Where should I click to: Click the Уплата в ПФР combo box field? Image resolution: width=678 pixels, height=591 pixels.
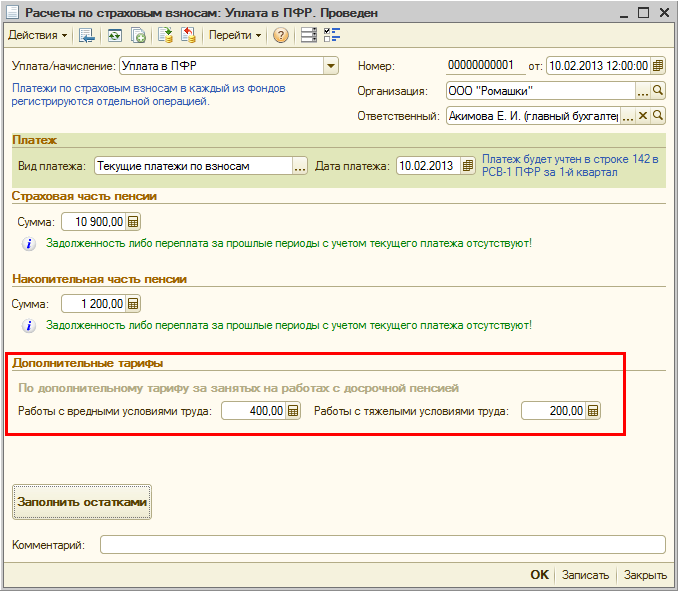tap(221, 66)
